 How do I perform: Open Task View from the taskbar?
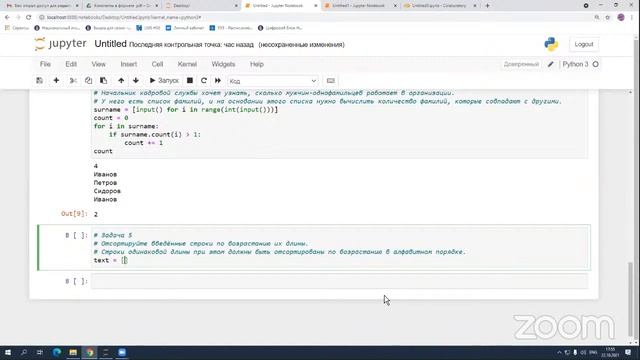(40, 352)
